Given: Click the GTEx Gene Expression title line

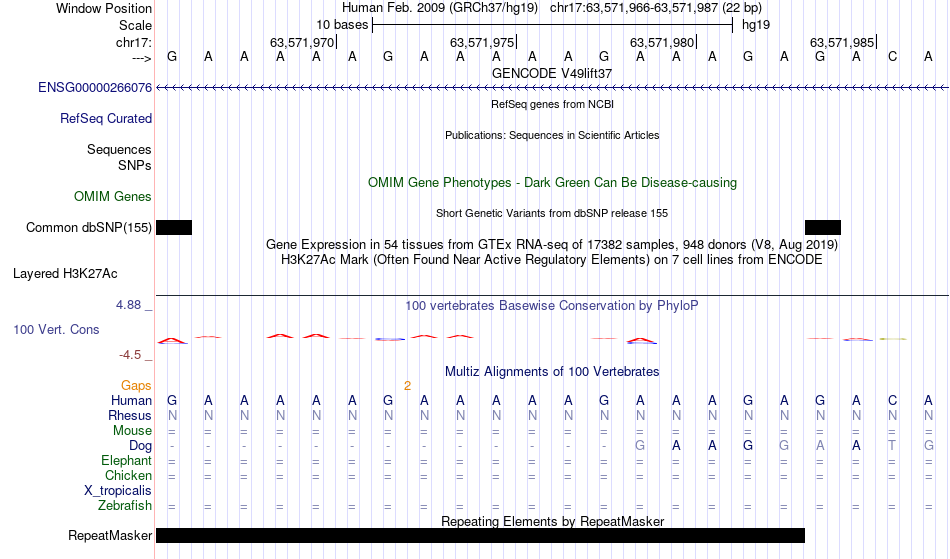Looking at the screenshot, I should pos(552,245).
